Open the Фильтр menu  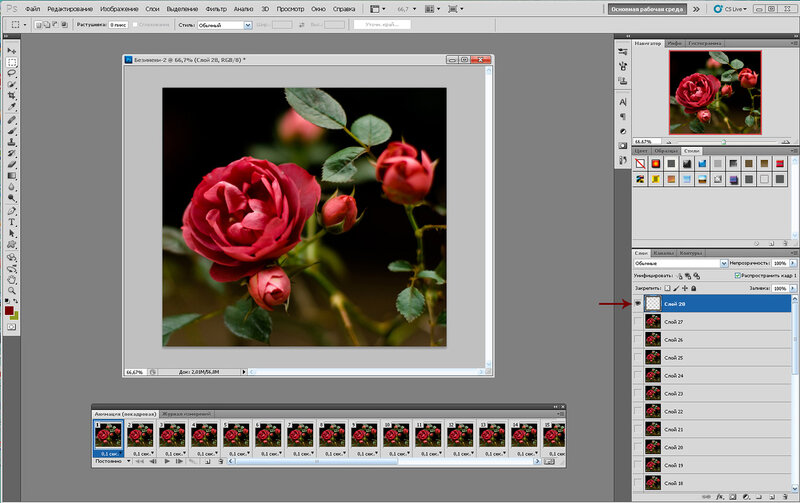pos(216,9)
